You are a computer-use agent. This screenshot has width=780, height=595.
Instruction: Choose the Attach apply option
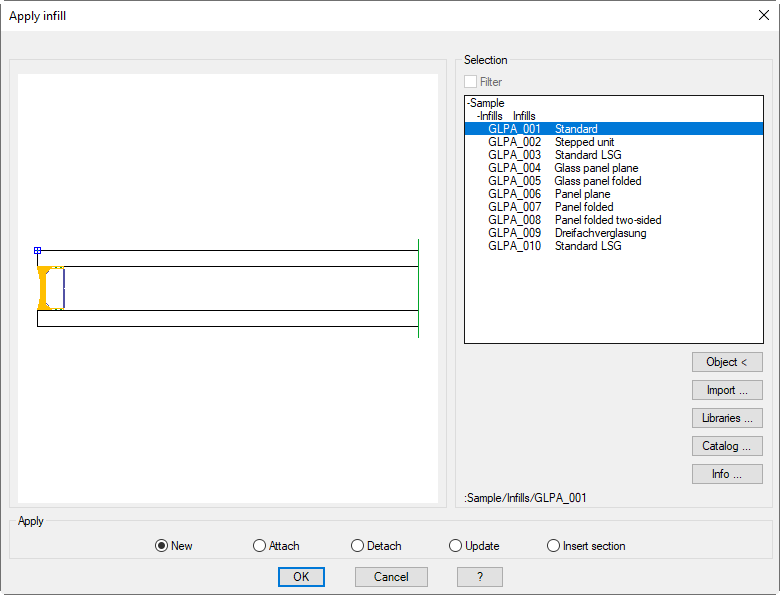point(259,546)
